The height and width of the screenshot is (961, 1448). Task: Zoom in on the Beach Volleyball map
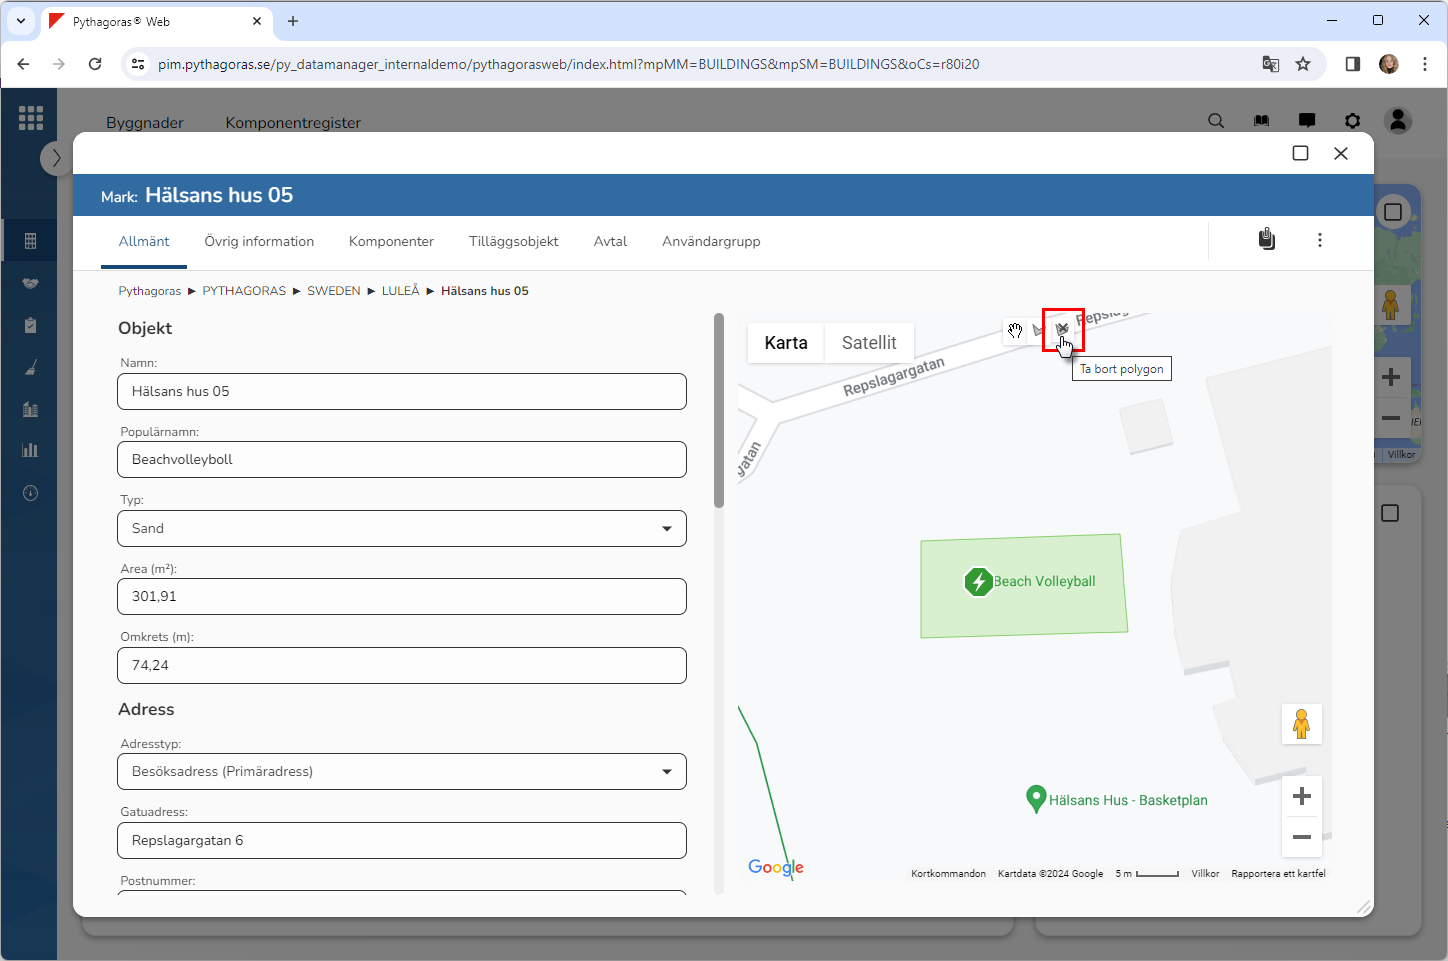[1301, 796]
